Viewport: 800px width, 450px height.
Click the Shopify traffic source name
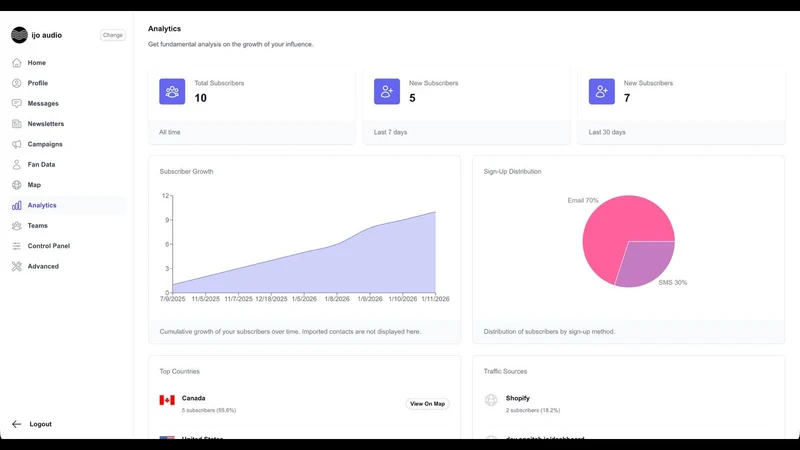pos(518,398)
